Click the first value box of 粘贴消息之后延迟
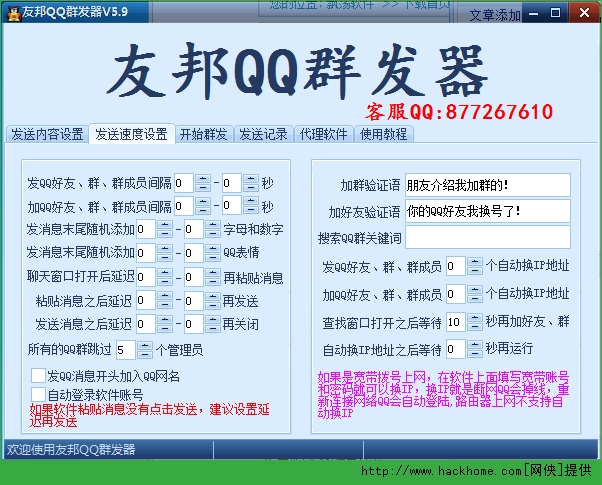 146,301
